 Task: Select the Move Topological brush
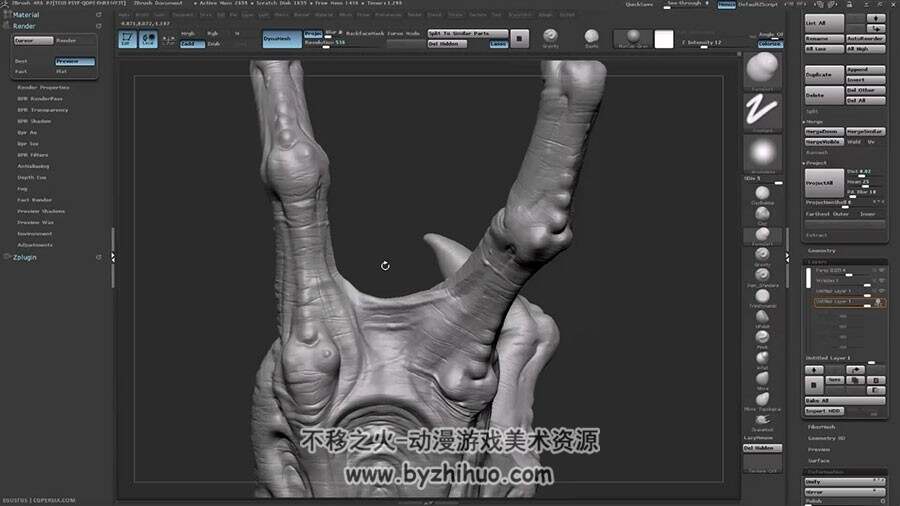762,400
